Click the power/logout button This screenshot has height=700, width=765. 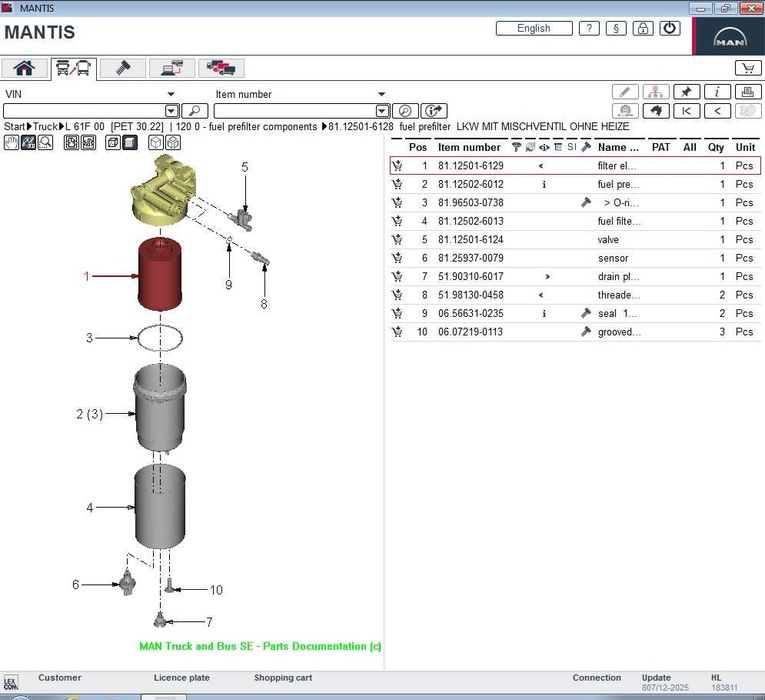coord(669,28)
